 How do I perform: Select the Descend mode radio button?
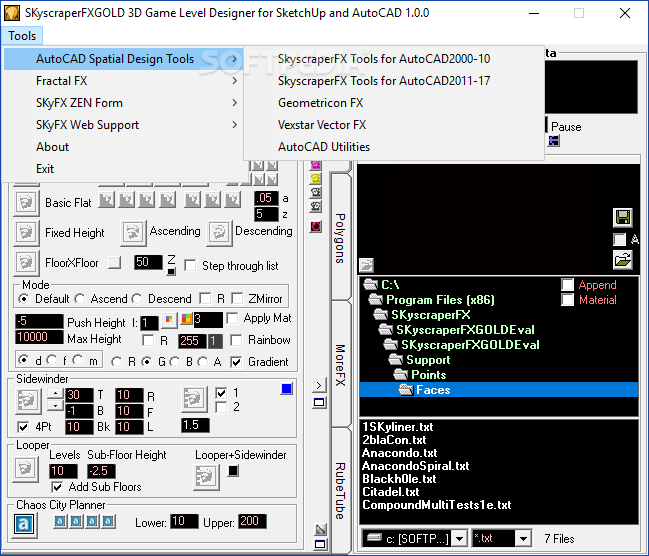137,298
